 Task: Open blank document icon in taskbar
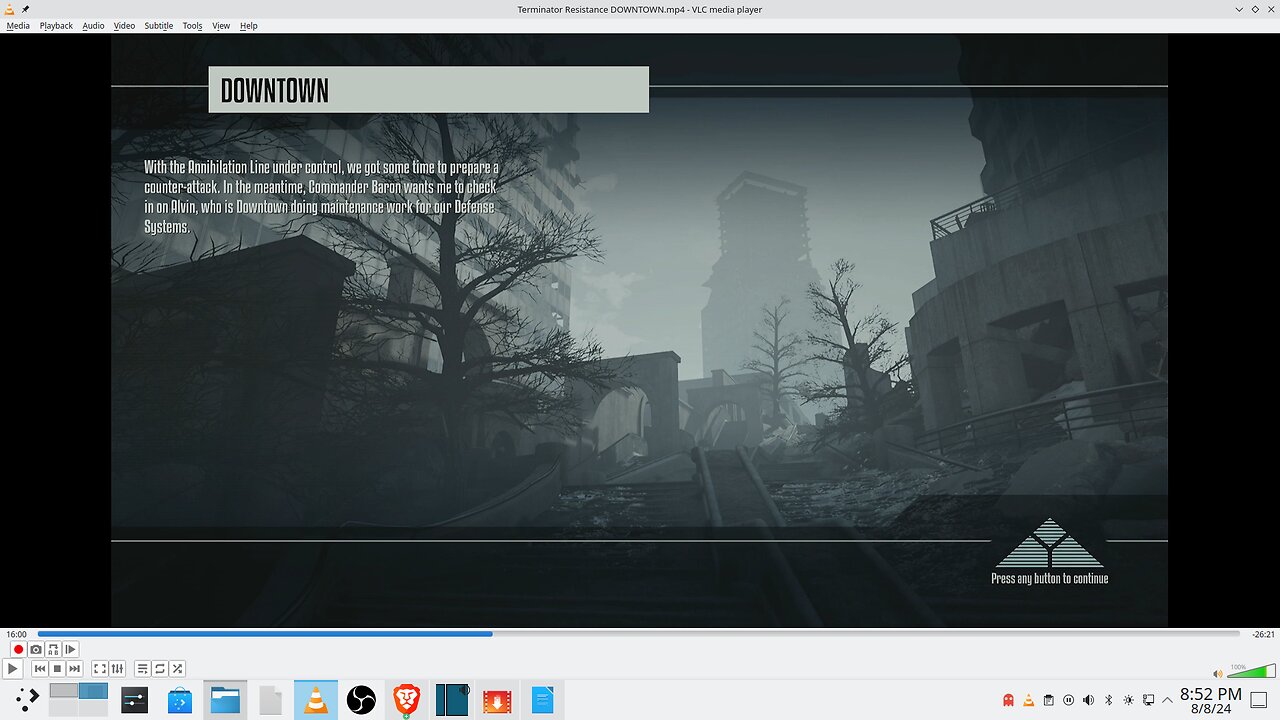point(270,700)
